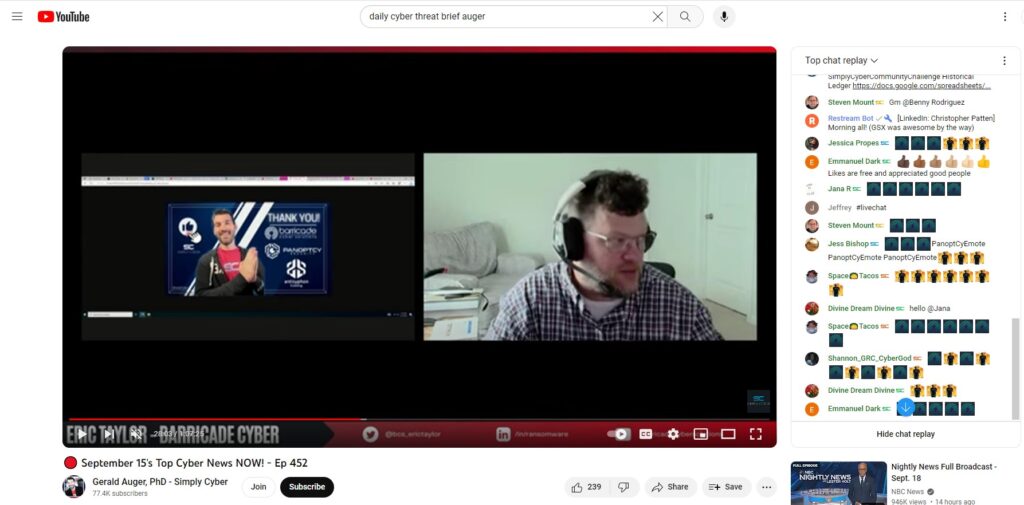The height and width of the screenshot is (505, 1024).
Task: Open top-right settings three-dot menu
Action: pos(1004,16)
